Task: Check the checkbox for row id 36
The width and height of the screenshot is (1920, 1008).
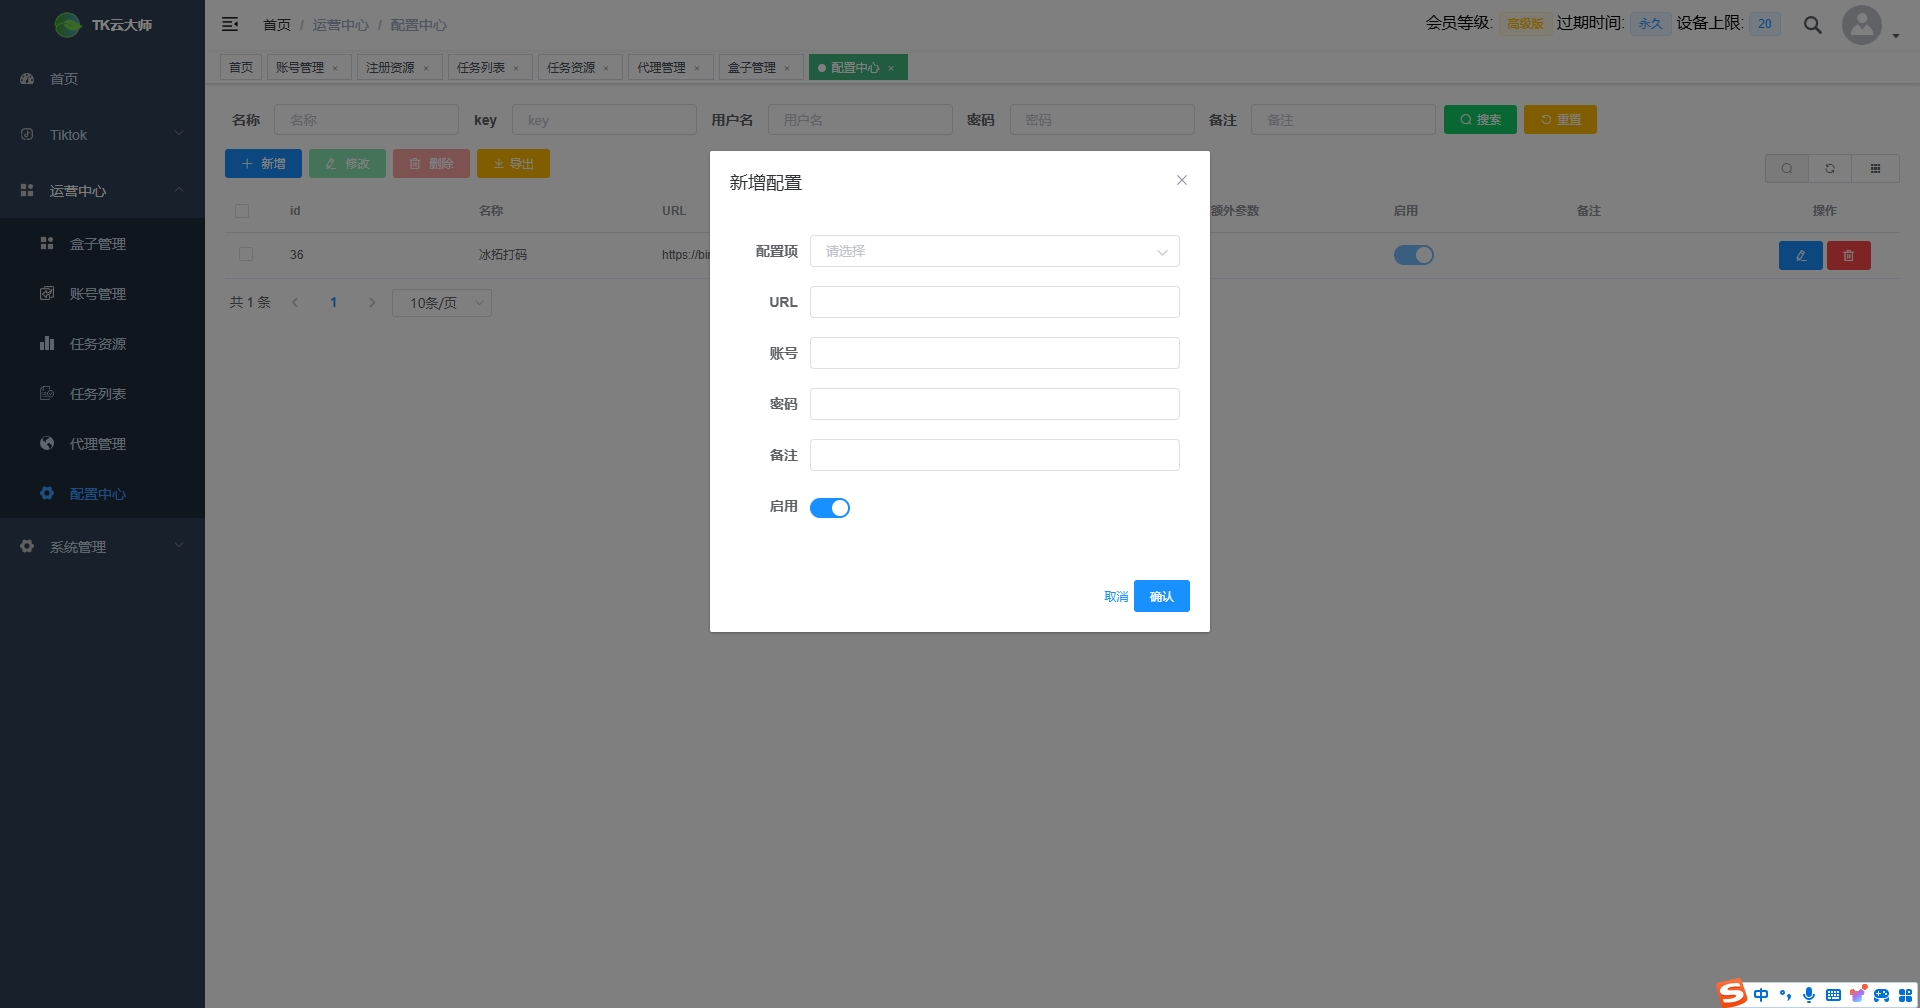Action: tap(246, 254)
